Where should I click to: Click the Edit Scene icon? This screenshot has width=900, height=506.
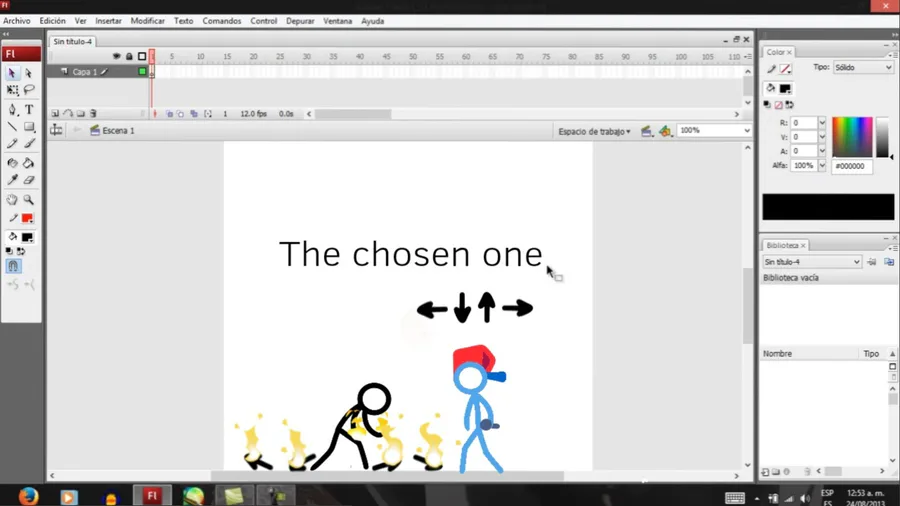(x=646, y=131)
